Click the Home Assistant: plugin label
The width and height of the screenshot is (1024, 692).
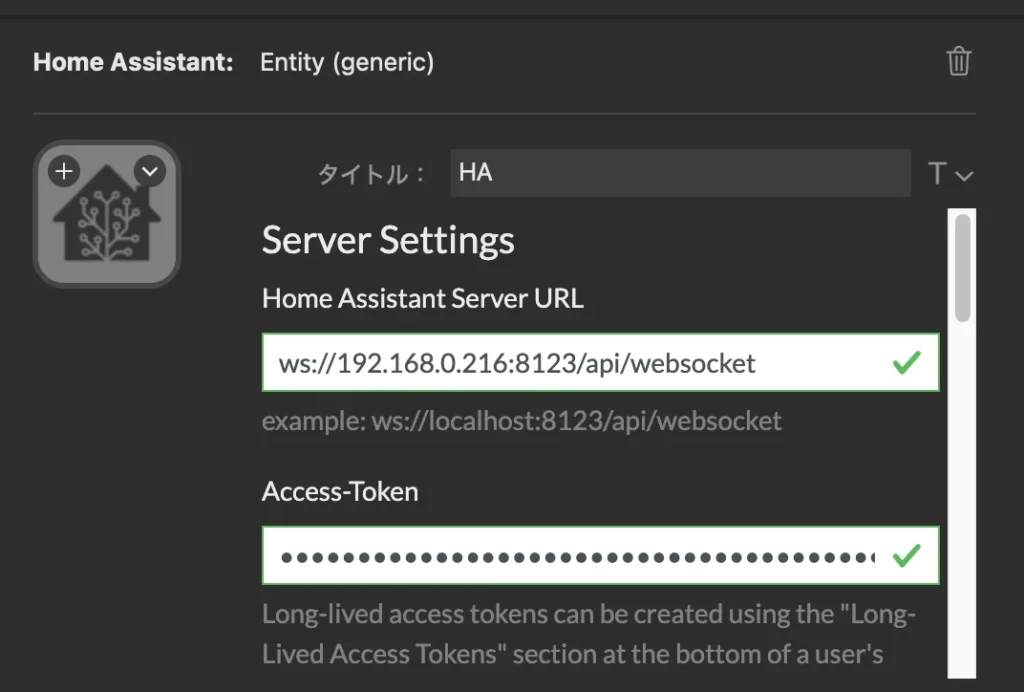point(133,62)
